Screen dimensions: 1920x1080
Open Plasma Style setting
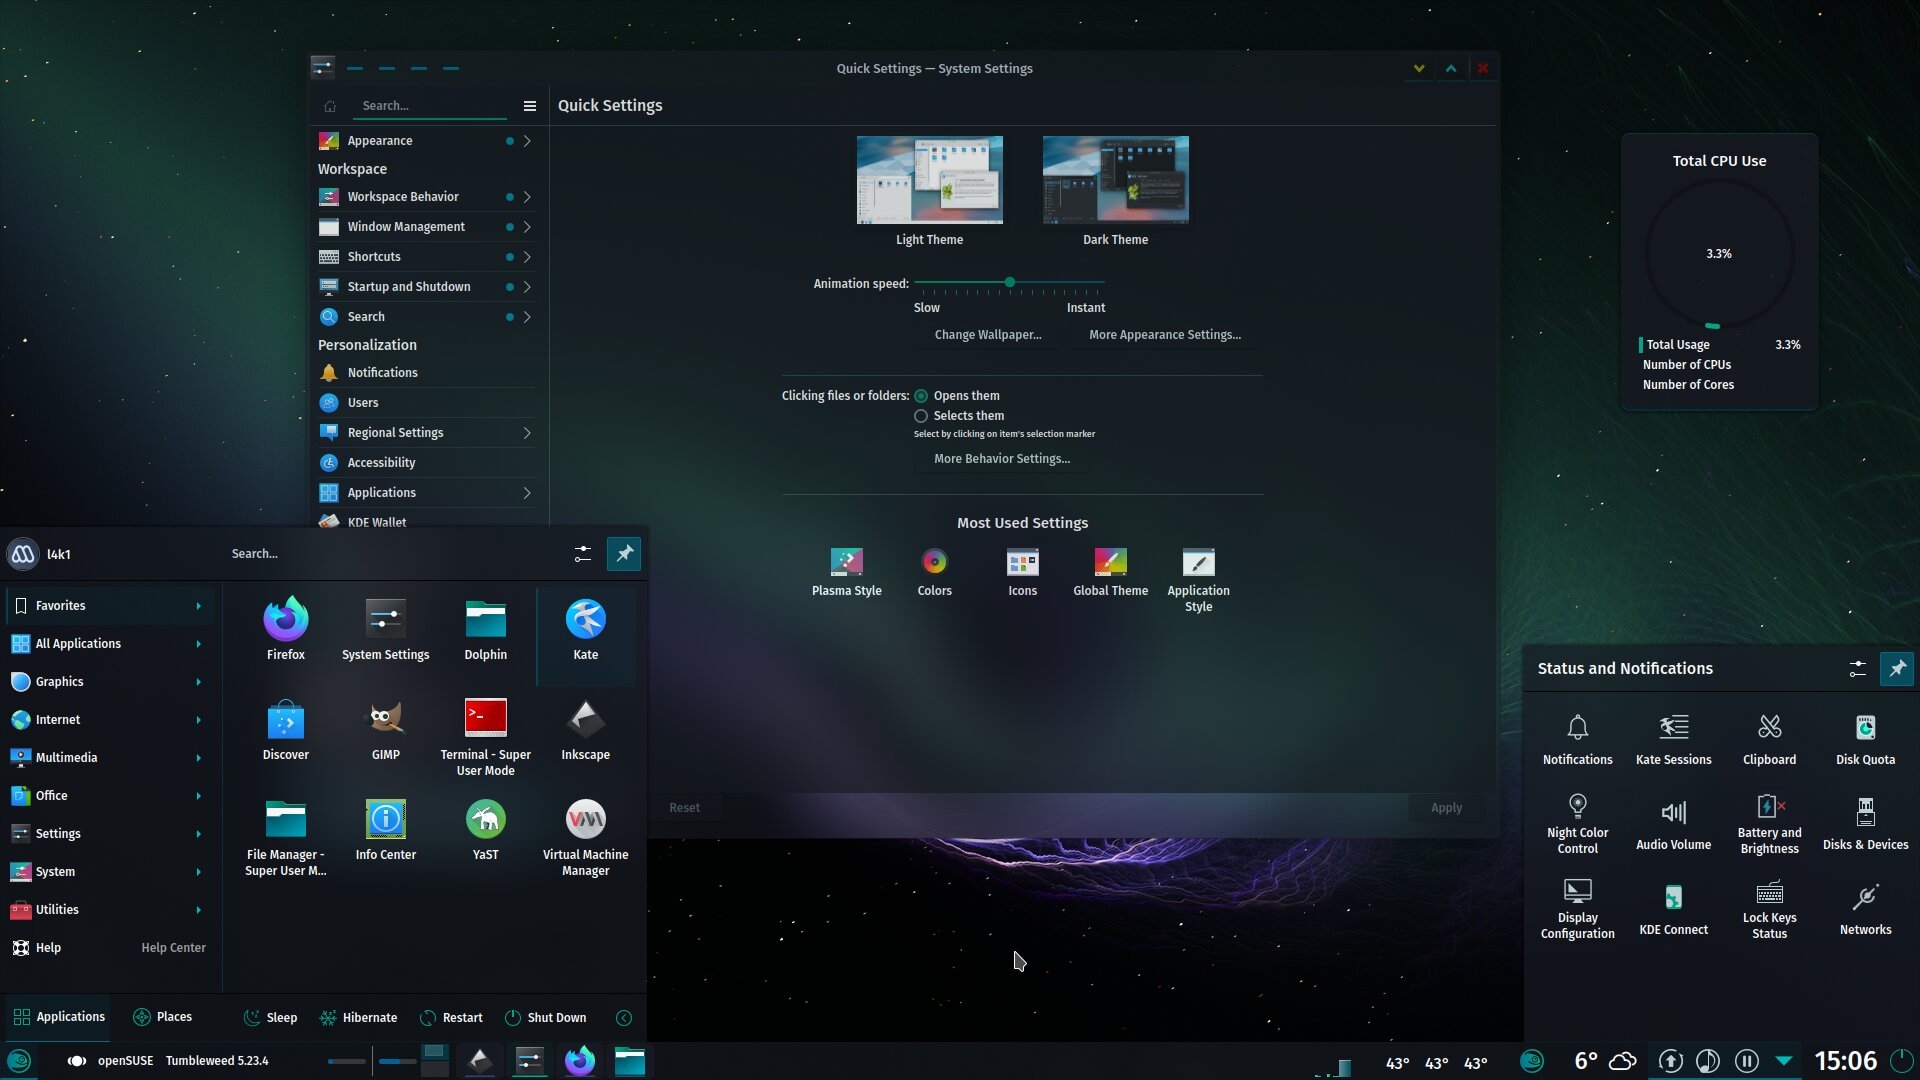847,572
